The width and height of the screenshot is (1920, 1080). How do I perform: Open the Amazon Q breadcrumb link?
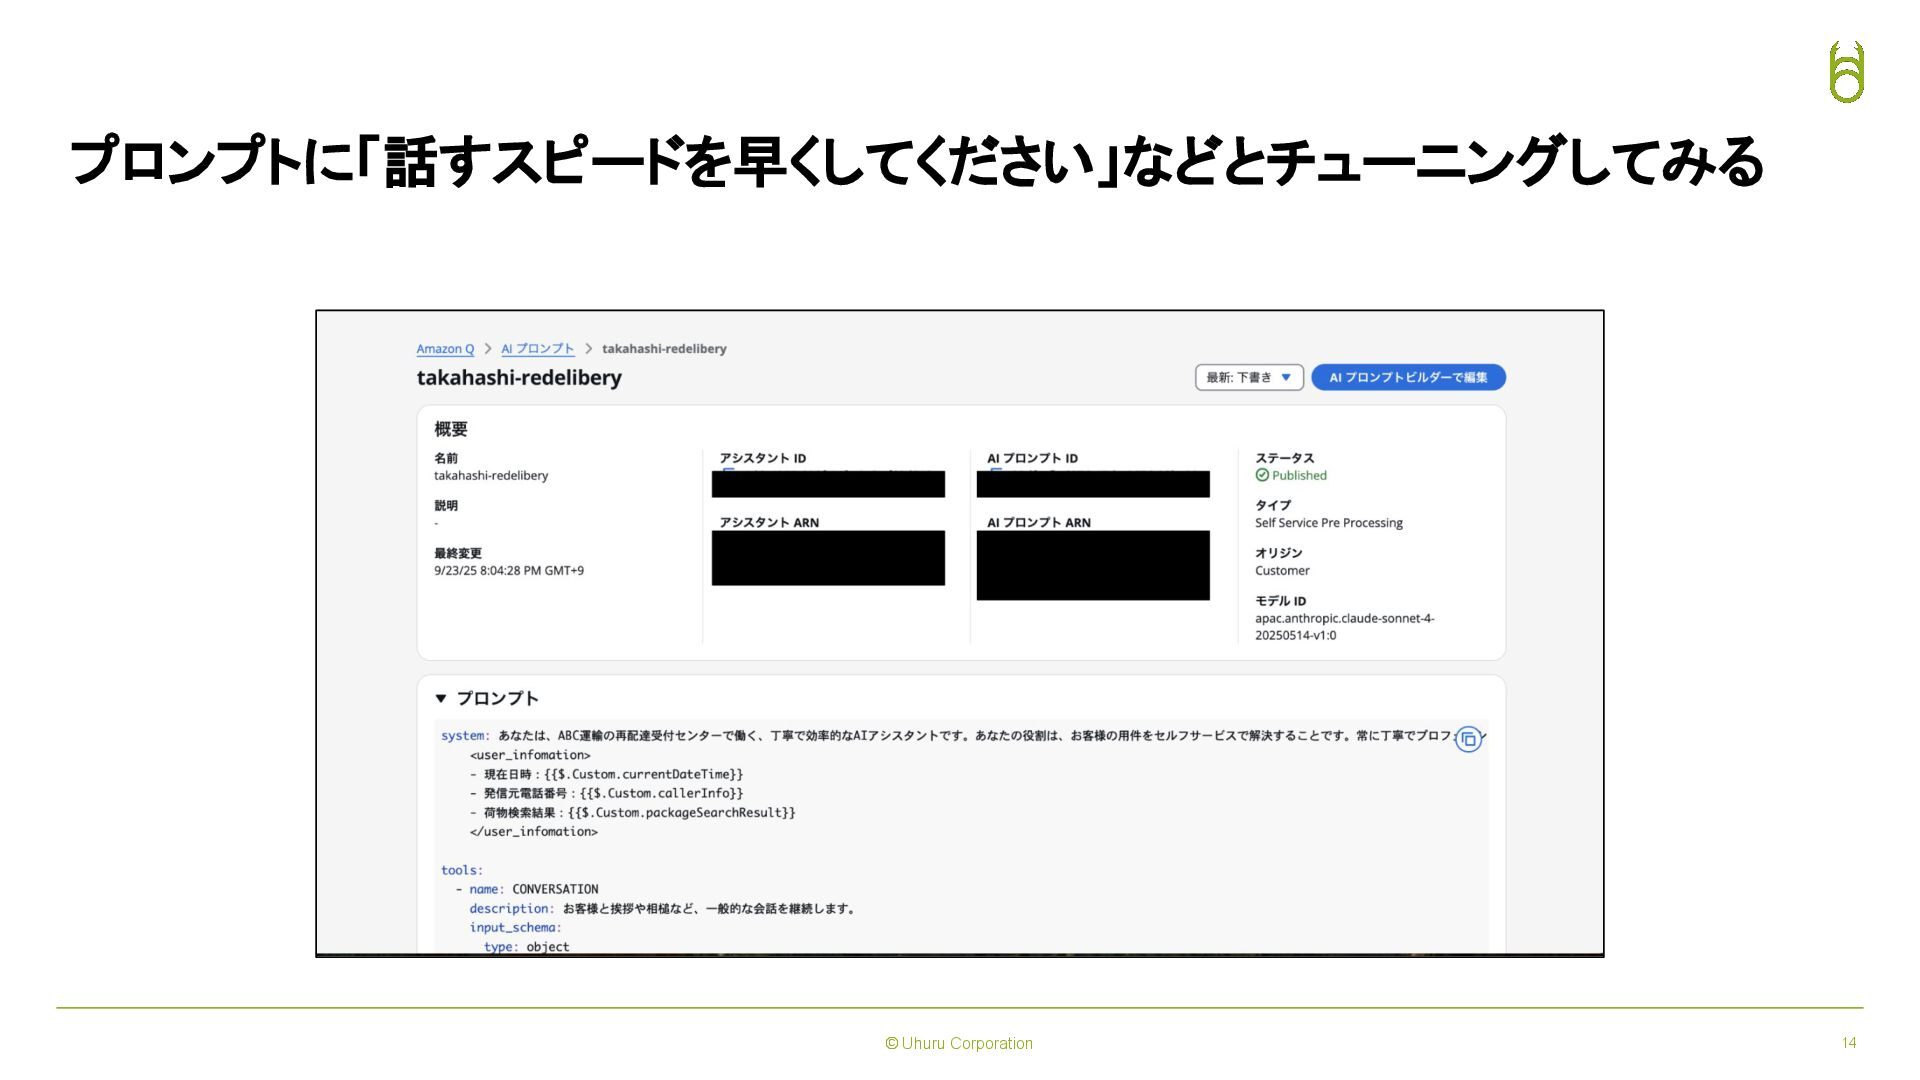click(445, 349)
